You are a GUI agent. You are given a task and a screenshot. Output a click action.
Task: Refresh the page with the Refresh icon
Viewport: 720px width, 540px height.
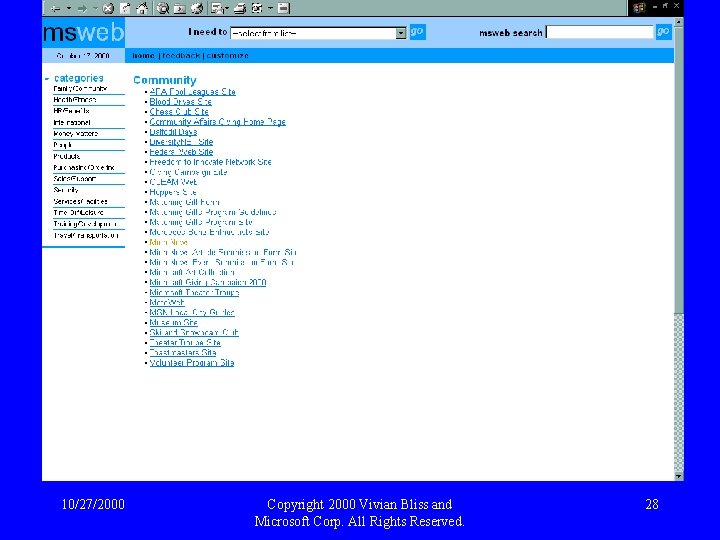[x=124, y=8]
